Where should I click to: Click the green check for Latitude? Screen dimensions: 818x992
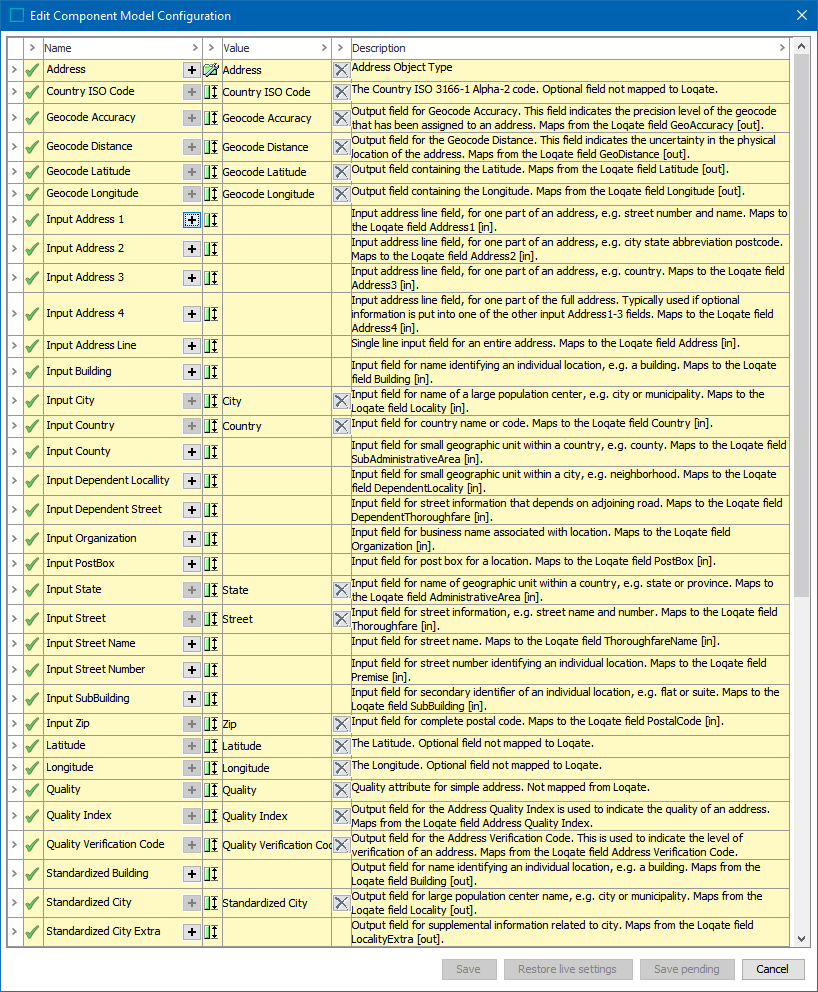[33, 746]
